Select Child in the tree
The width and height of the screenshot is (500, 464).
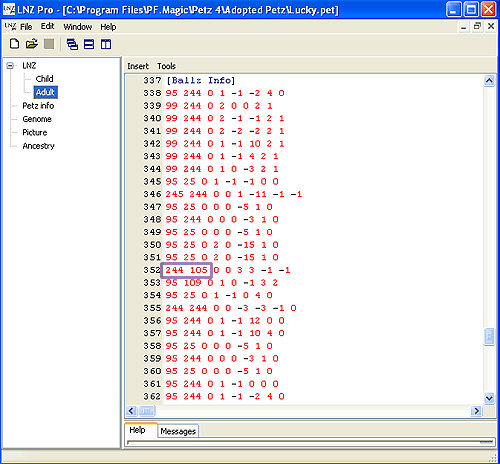click(44, 79)
